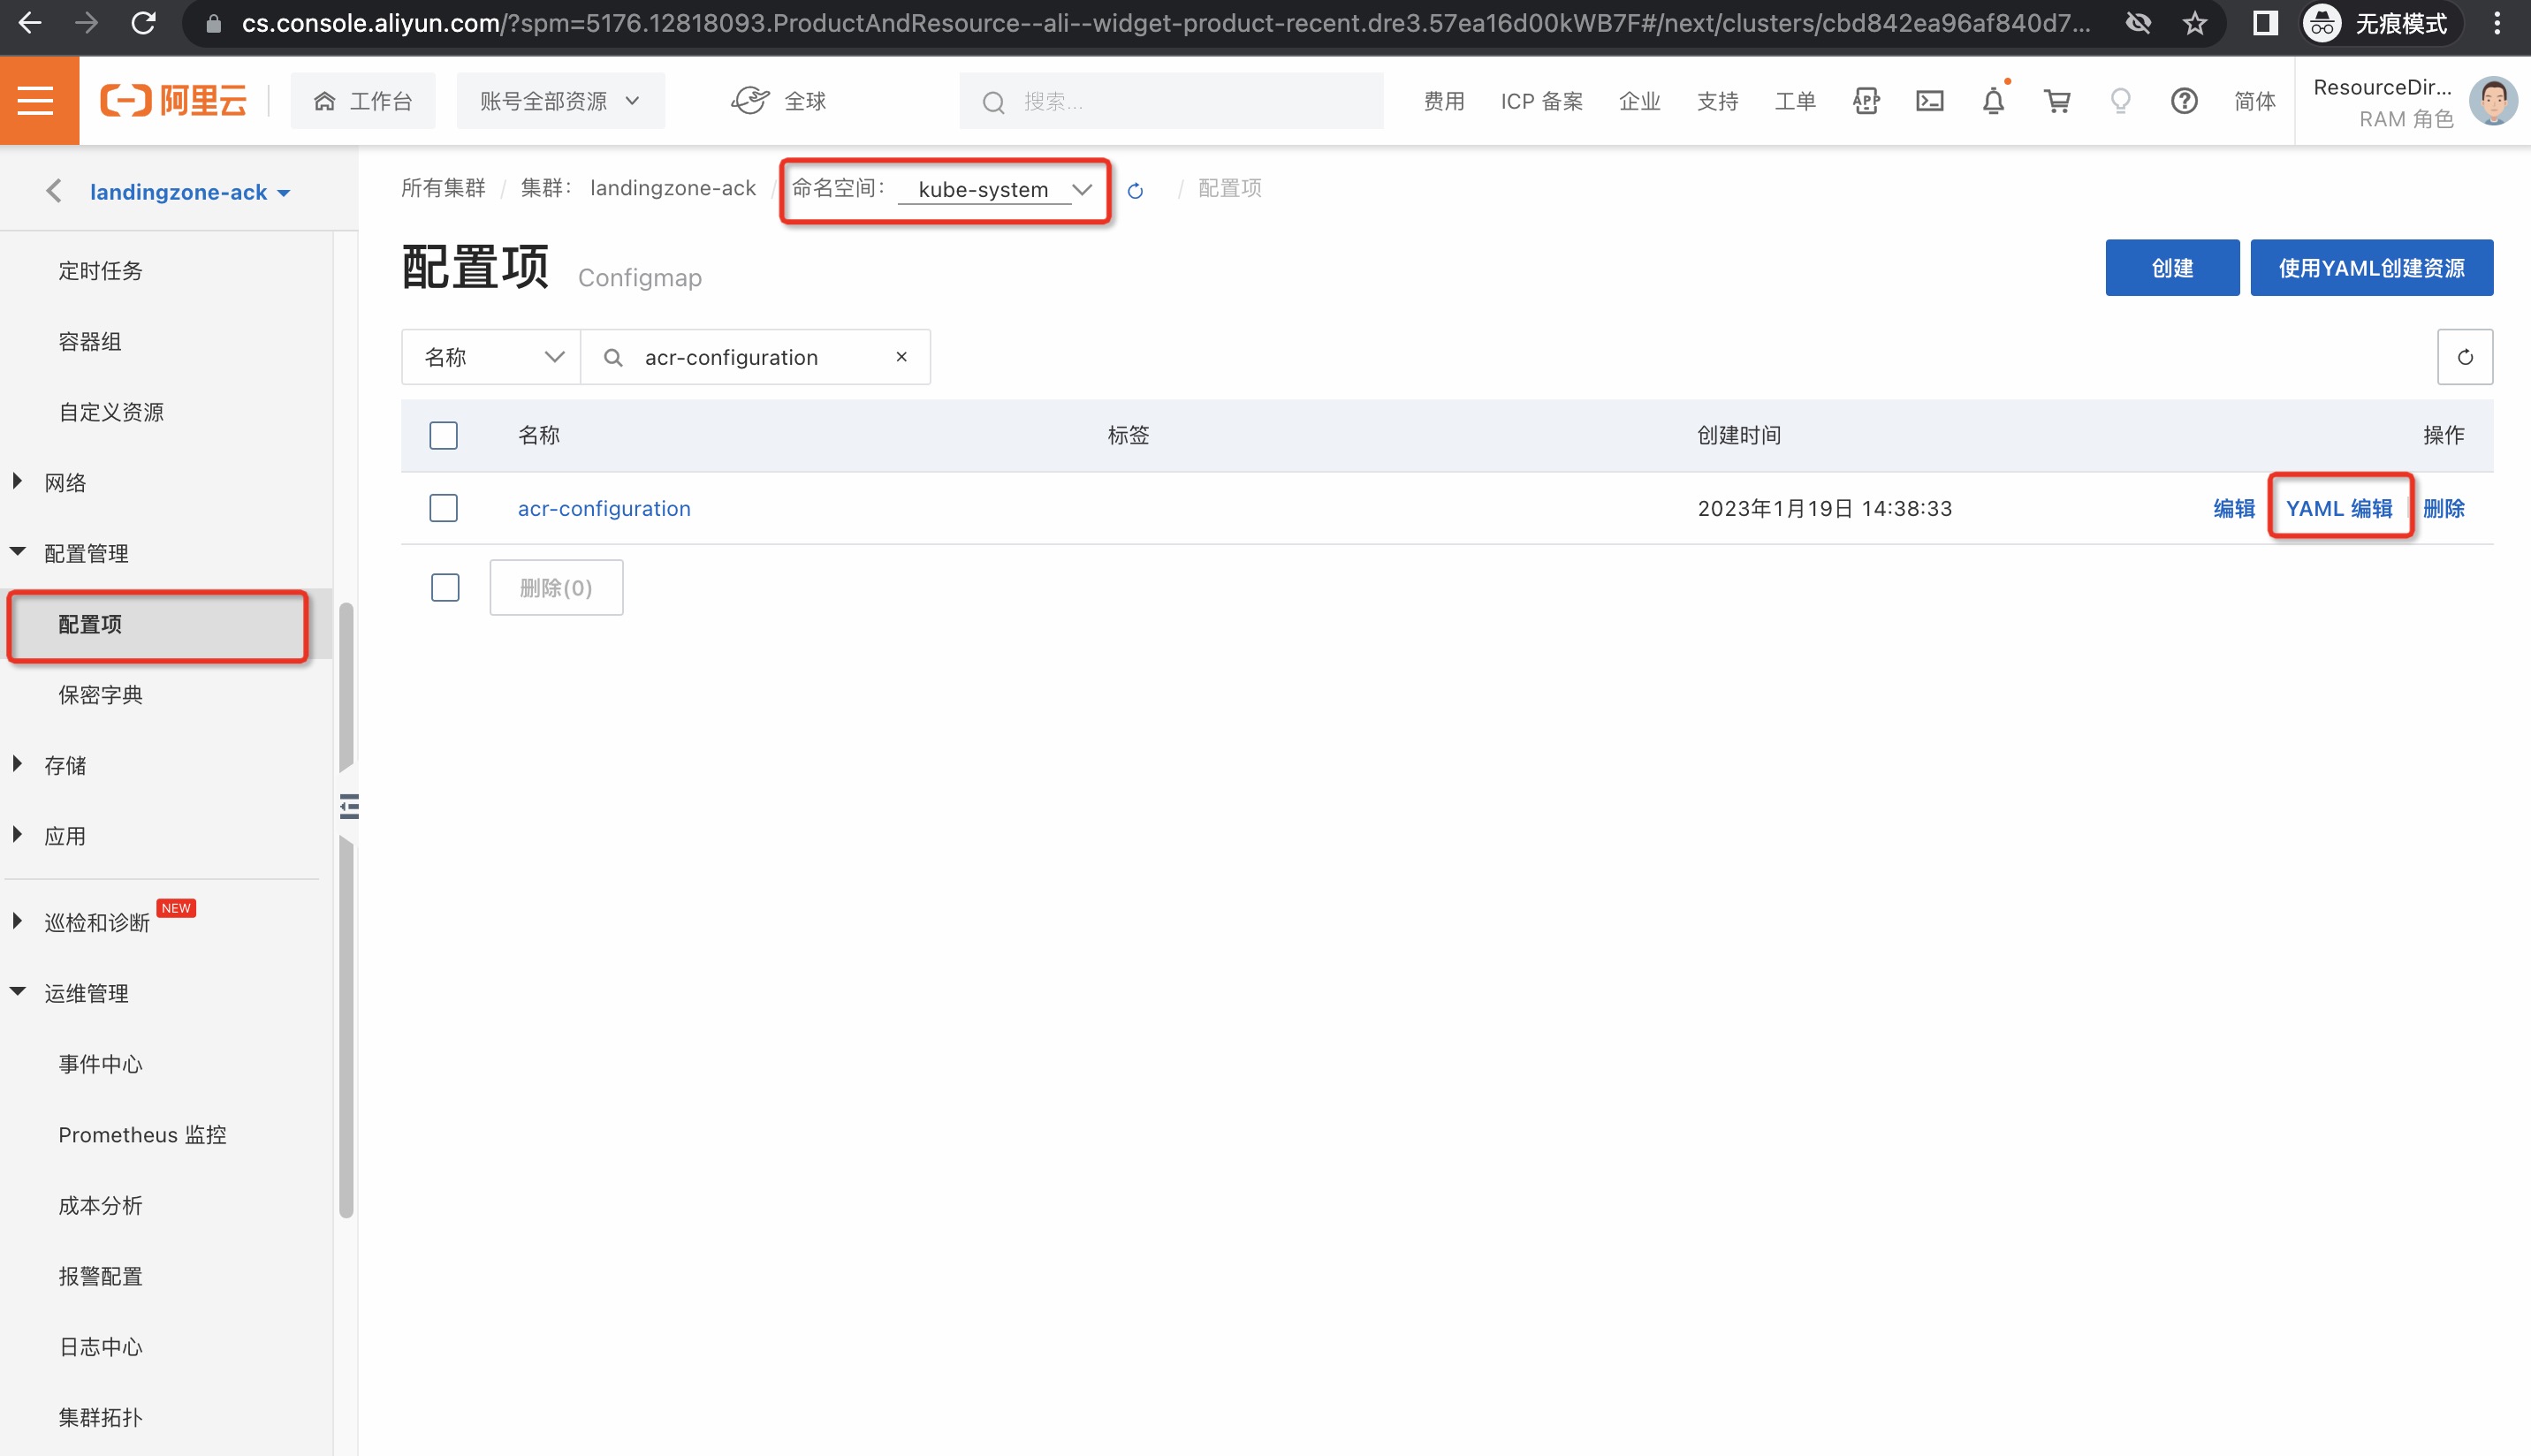Click the 费用 top menu
Viewport: 2531px width, 1456px height.
pyautogui.click(x=1444, y=101)
